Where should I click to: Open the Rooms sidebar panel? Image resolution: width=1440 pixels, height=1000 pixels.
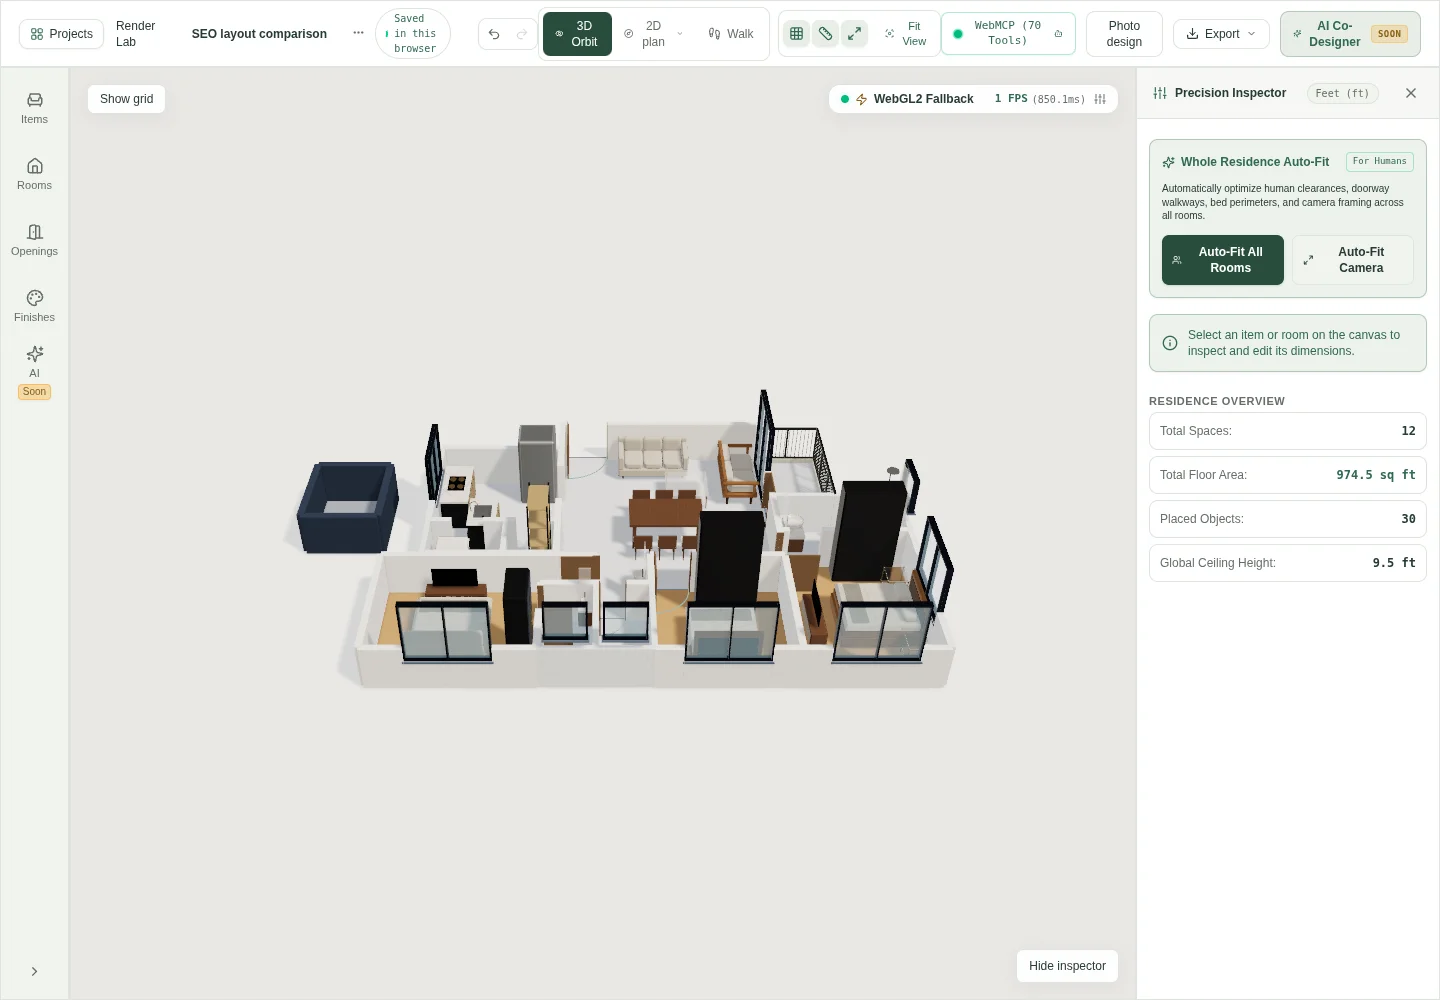[x=34, y=174]
